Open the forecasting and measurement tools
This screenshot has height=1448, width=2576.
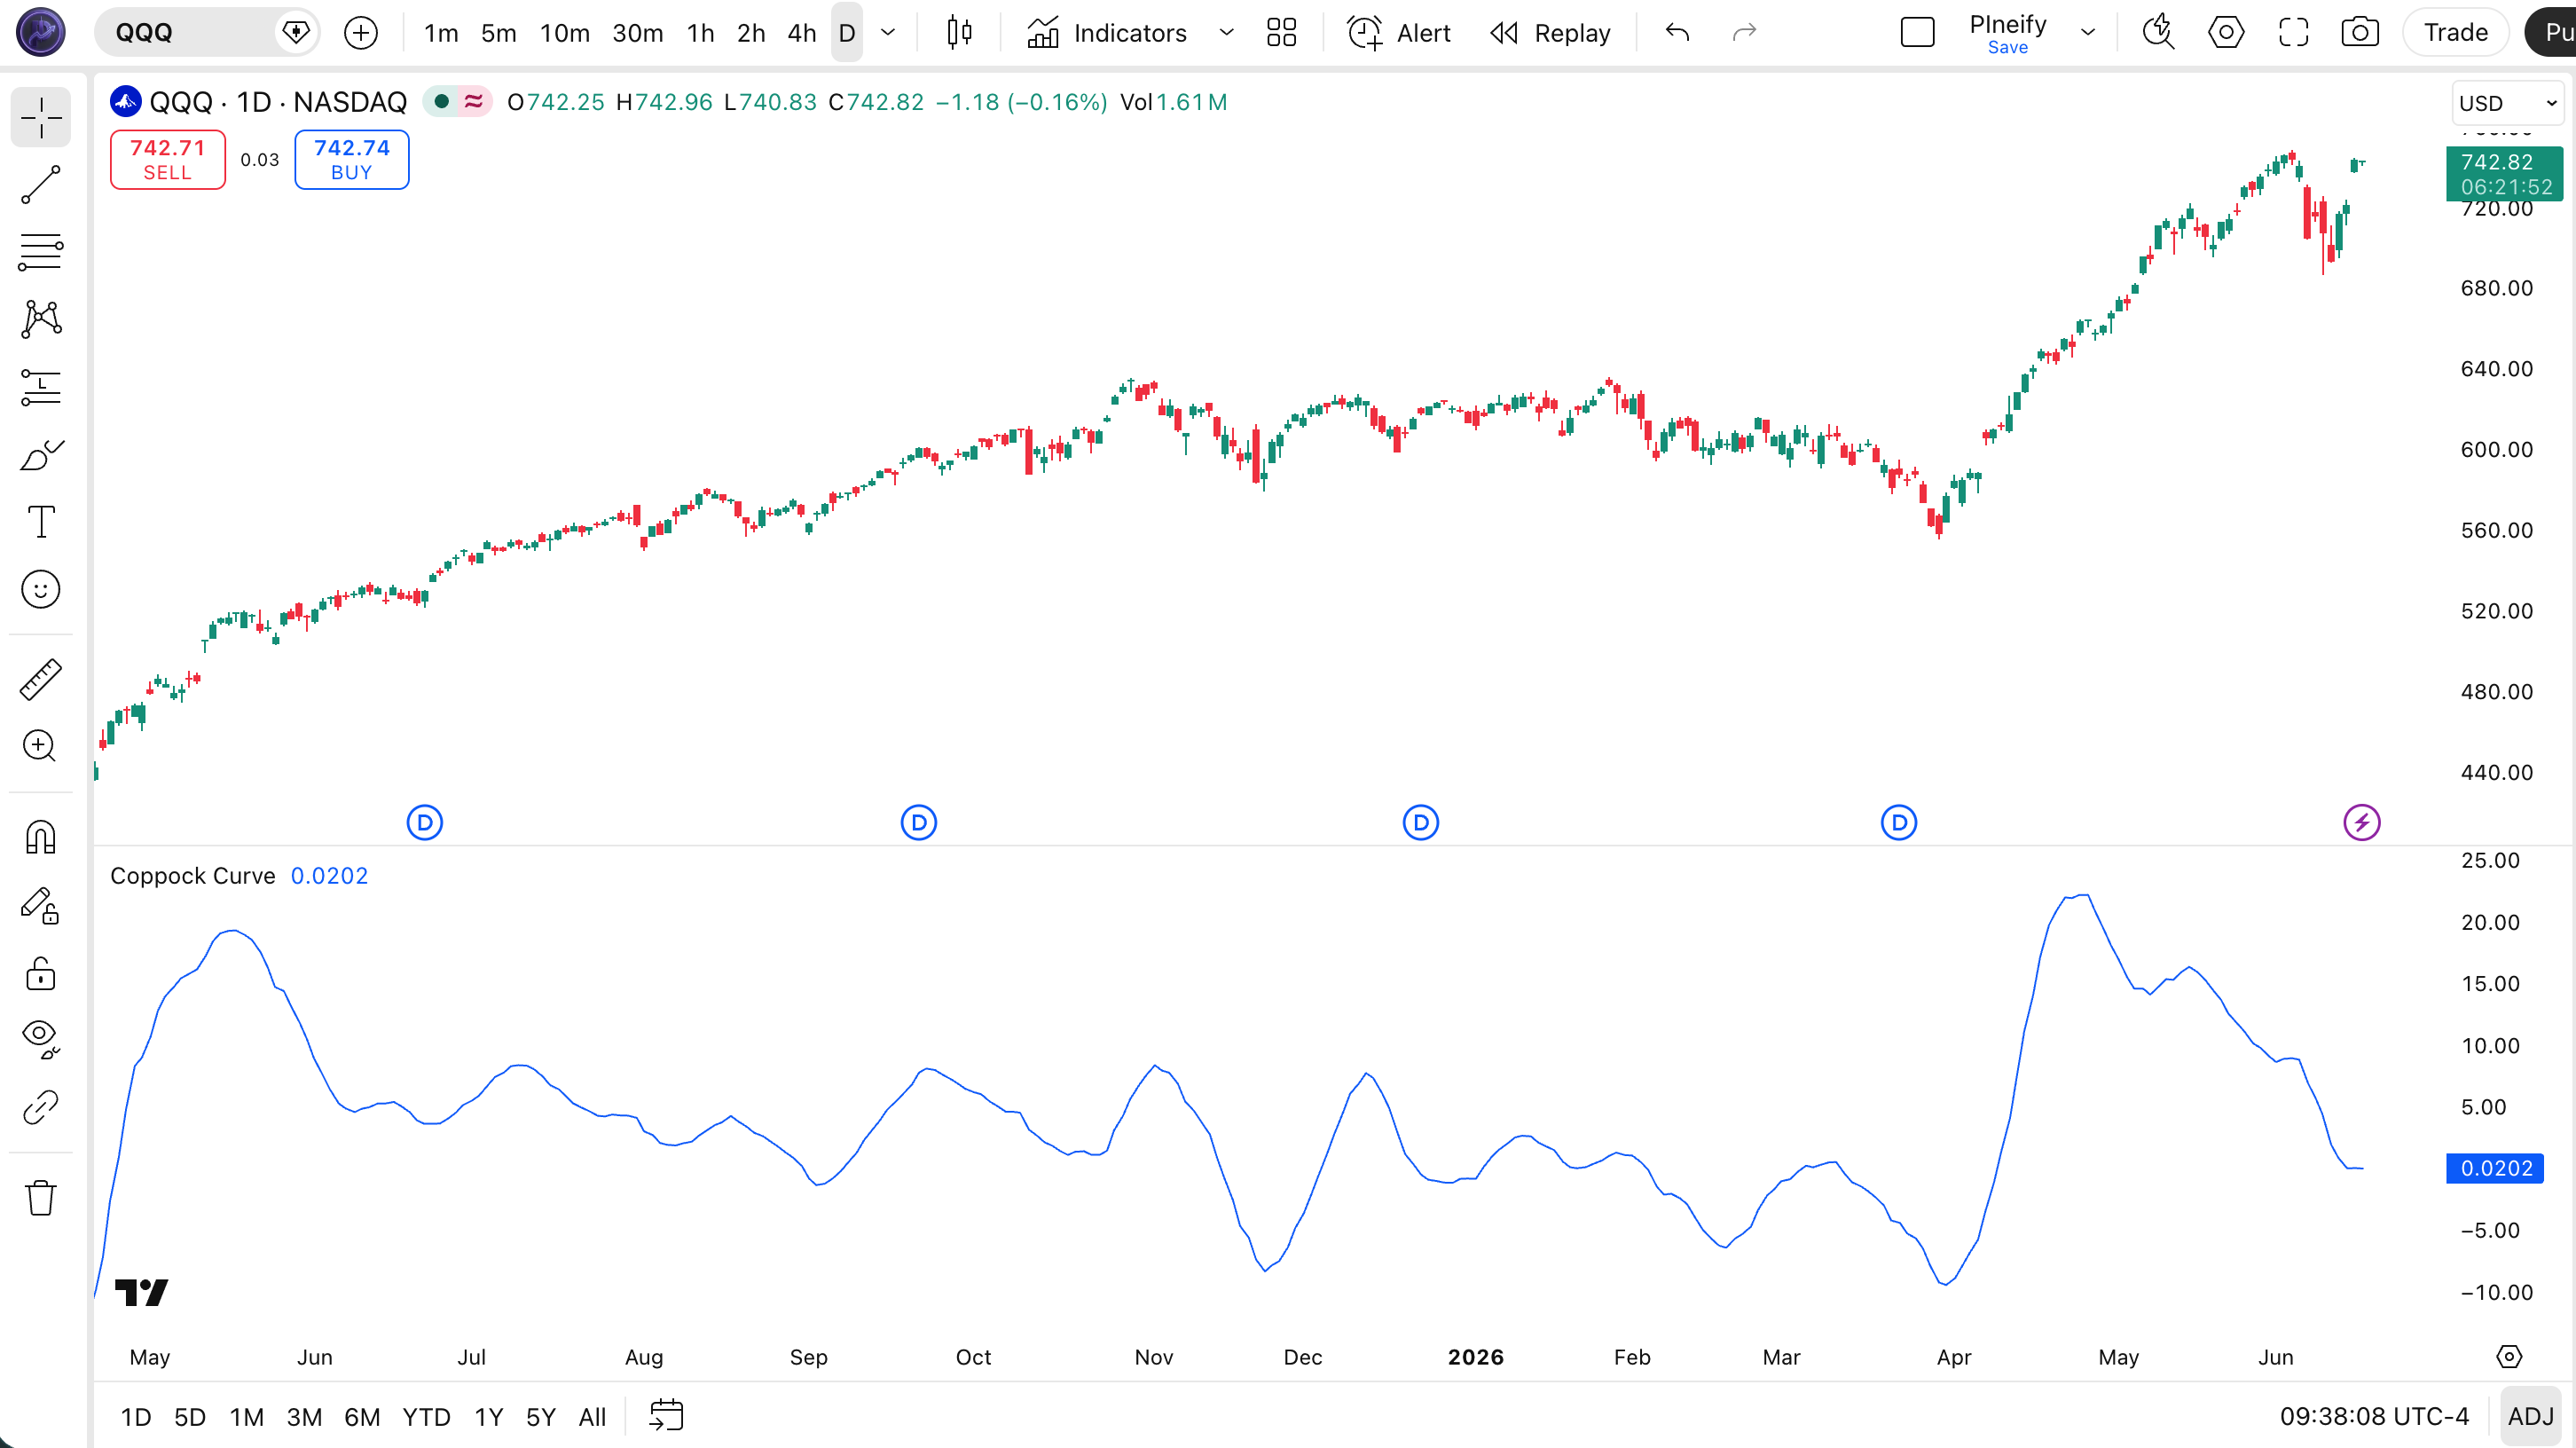pyautogui.click(x=41, y=387)
